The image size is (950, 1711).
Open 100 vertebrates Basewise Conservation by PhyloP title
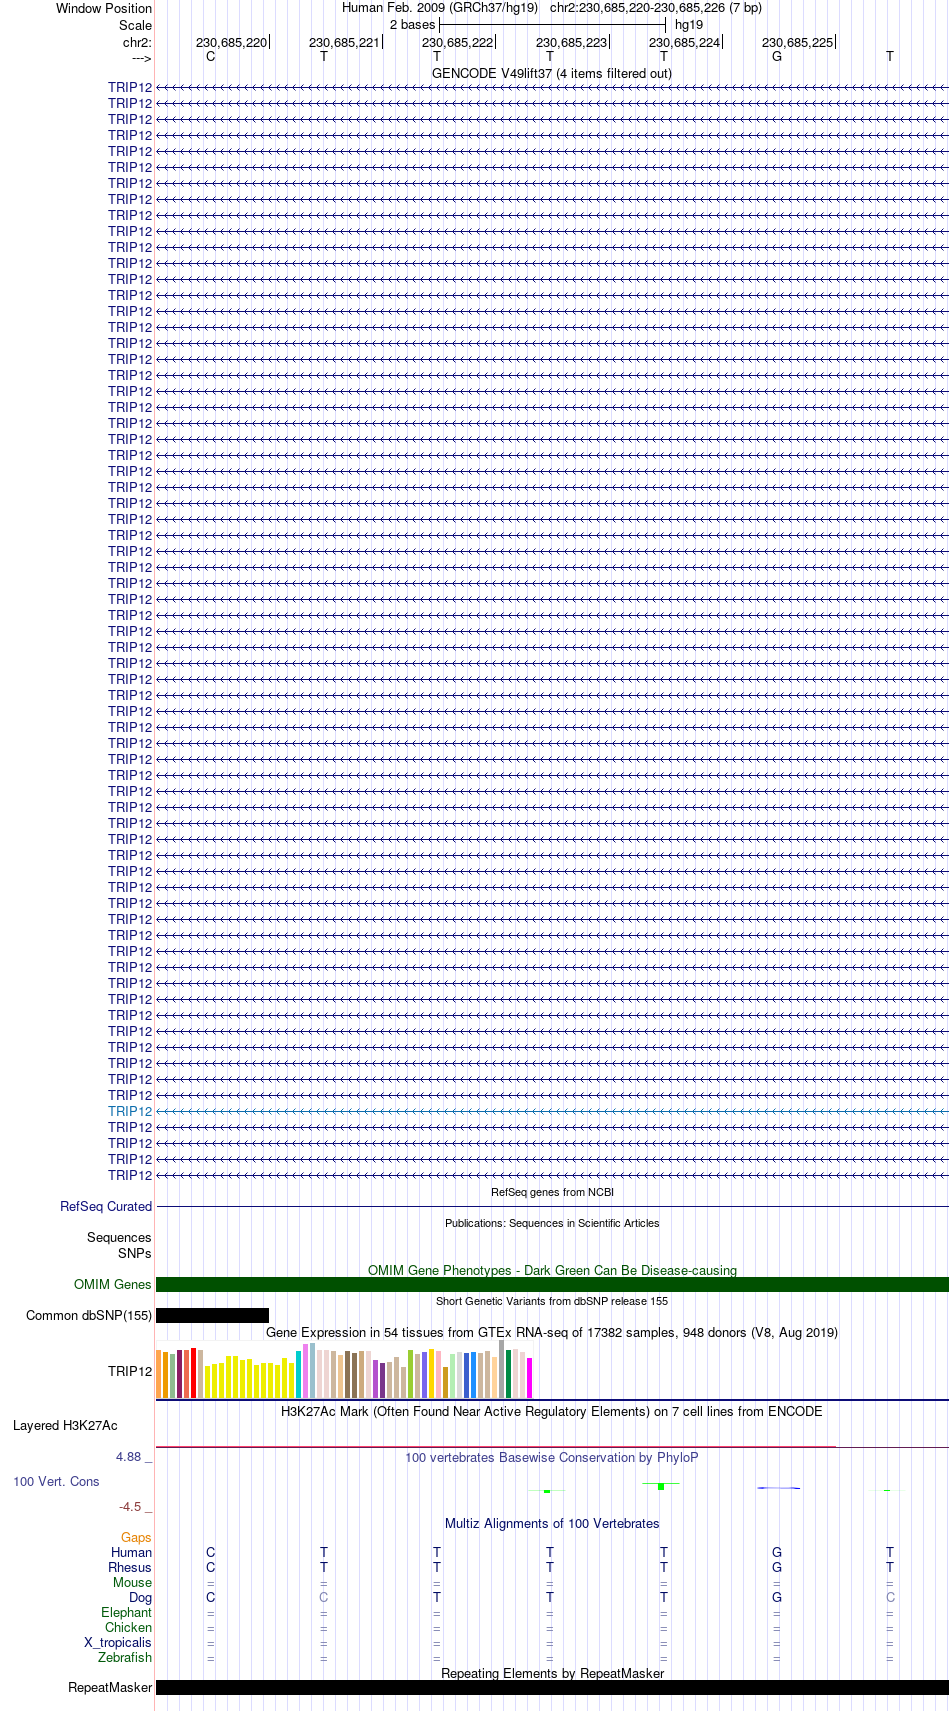pyautogui.click(x=552, y=1458)
